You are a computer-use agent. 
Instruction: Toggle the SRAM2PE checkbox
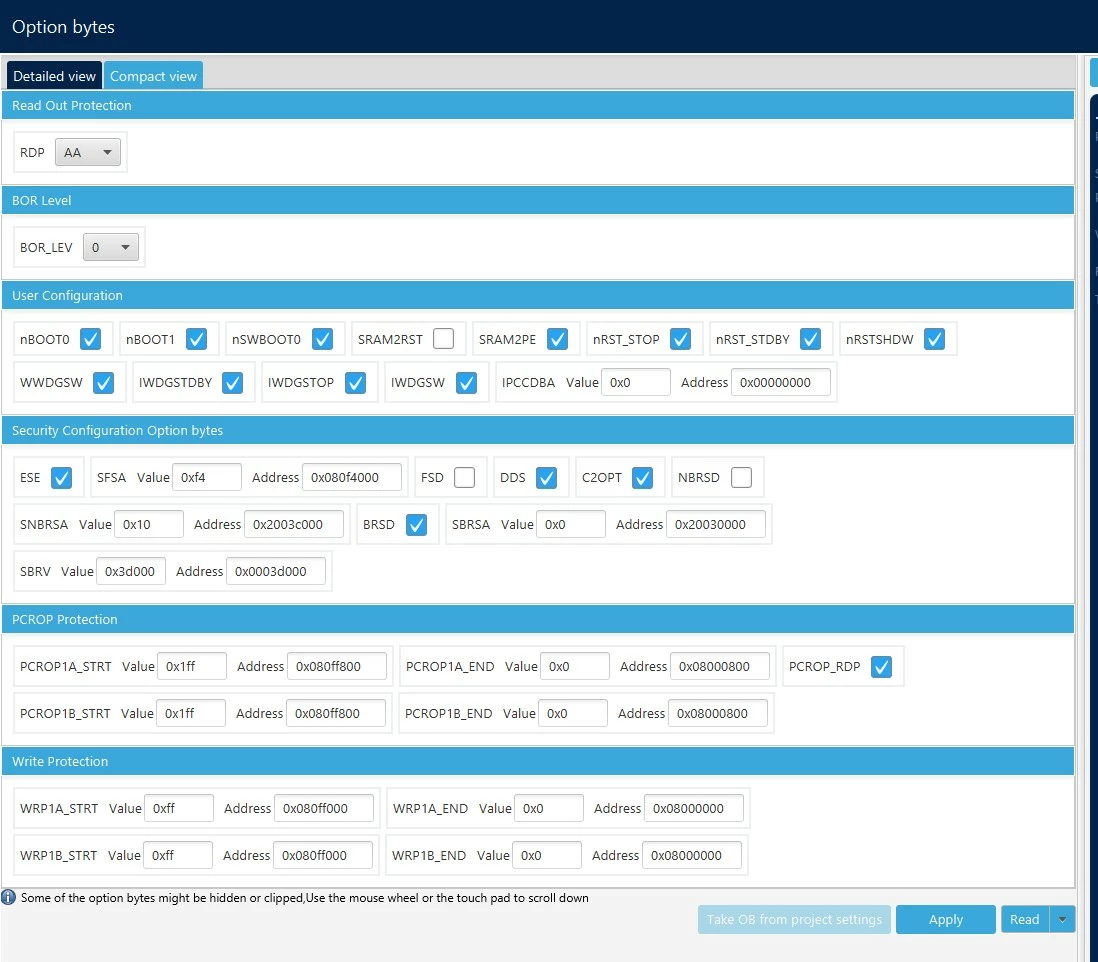point(557,339)
